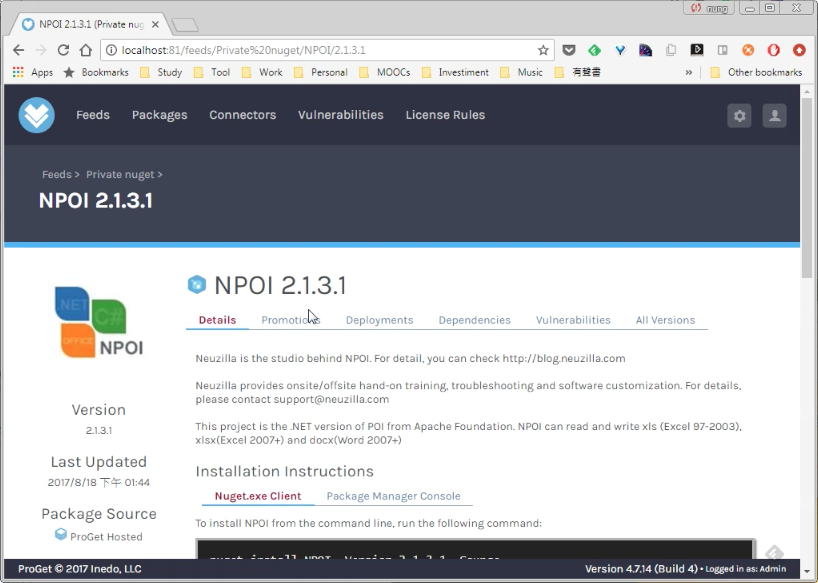This screenshot has width=818, height=583.
Task: Open the License Rules menu
Action: 446,115
